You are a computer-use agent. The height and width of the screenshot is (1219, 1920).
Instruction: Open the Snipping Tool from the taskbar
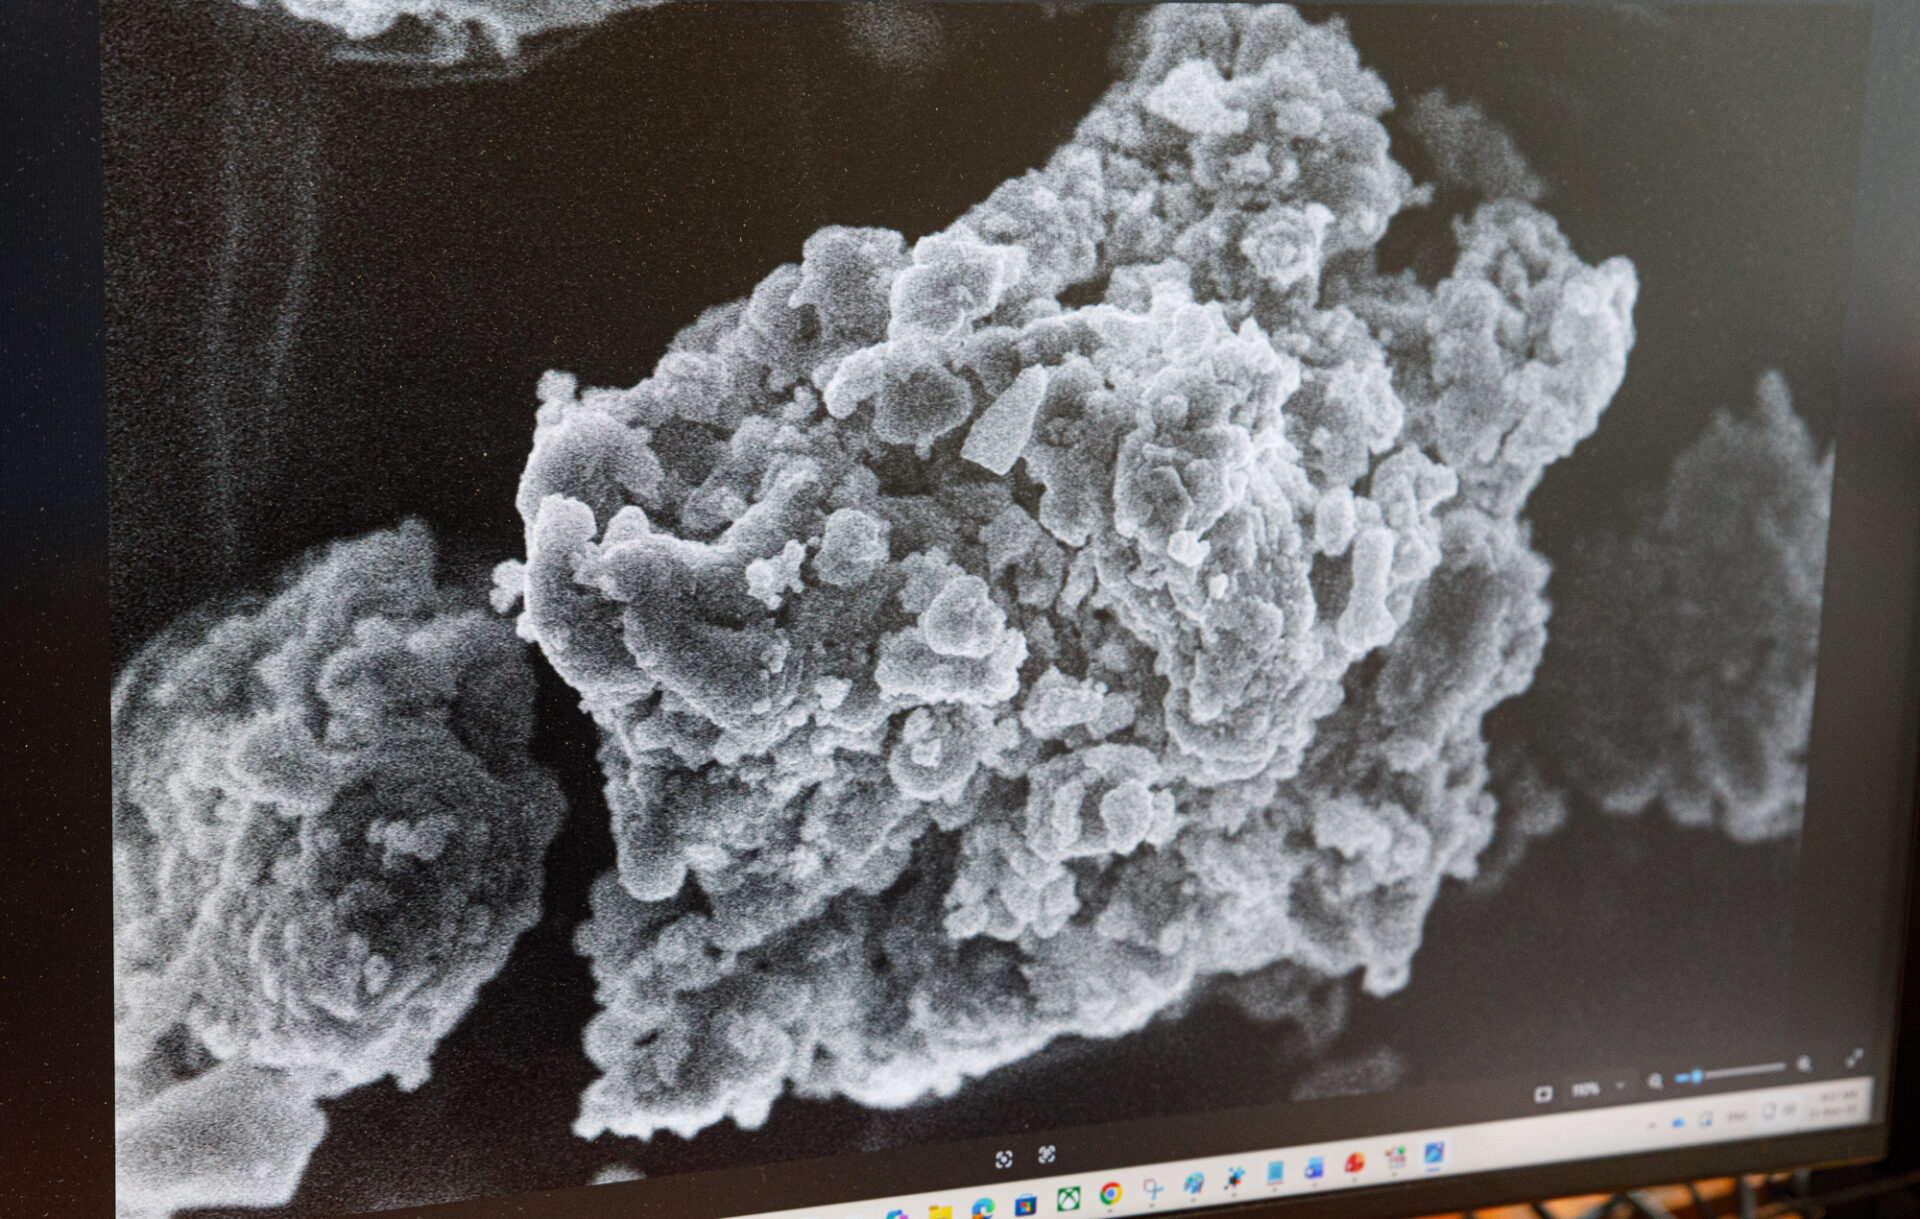pyautogui.click(x=1152, y=1191)
